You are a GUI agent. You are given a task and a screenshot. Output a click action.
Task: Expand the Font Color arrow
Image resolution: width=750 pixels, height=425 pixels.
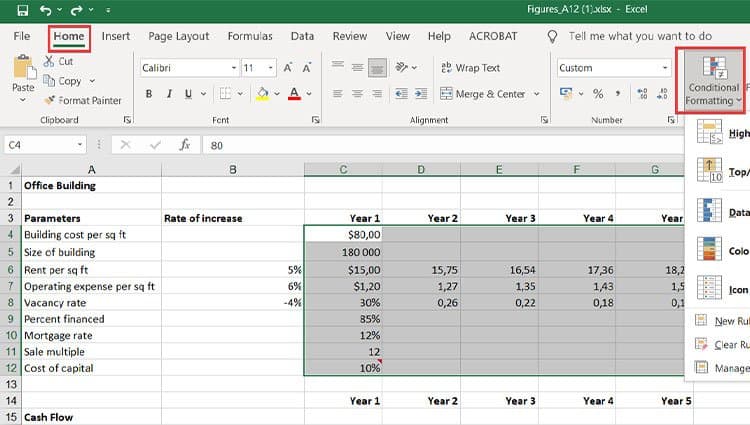pyautogui.click(x=309, y=94)
